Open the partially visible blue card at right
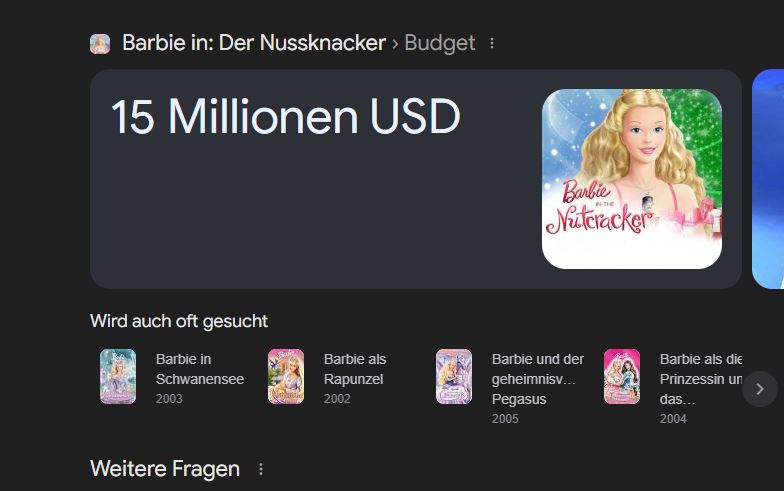 pos(768,179)
